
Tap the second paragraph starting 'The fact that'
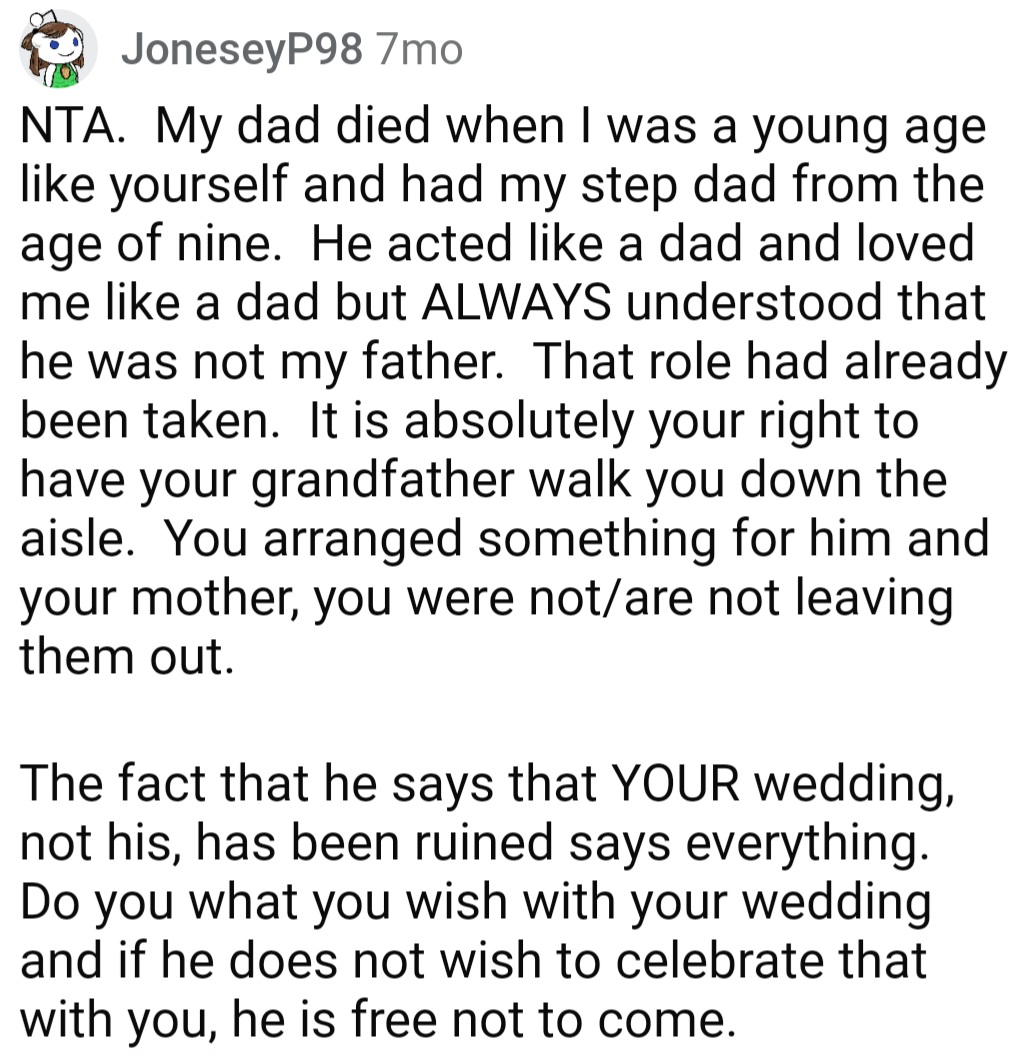click(x=487, y=901)
